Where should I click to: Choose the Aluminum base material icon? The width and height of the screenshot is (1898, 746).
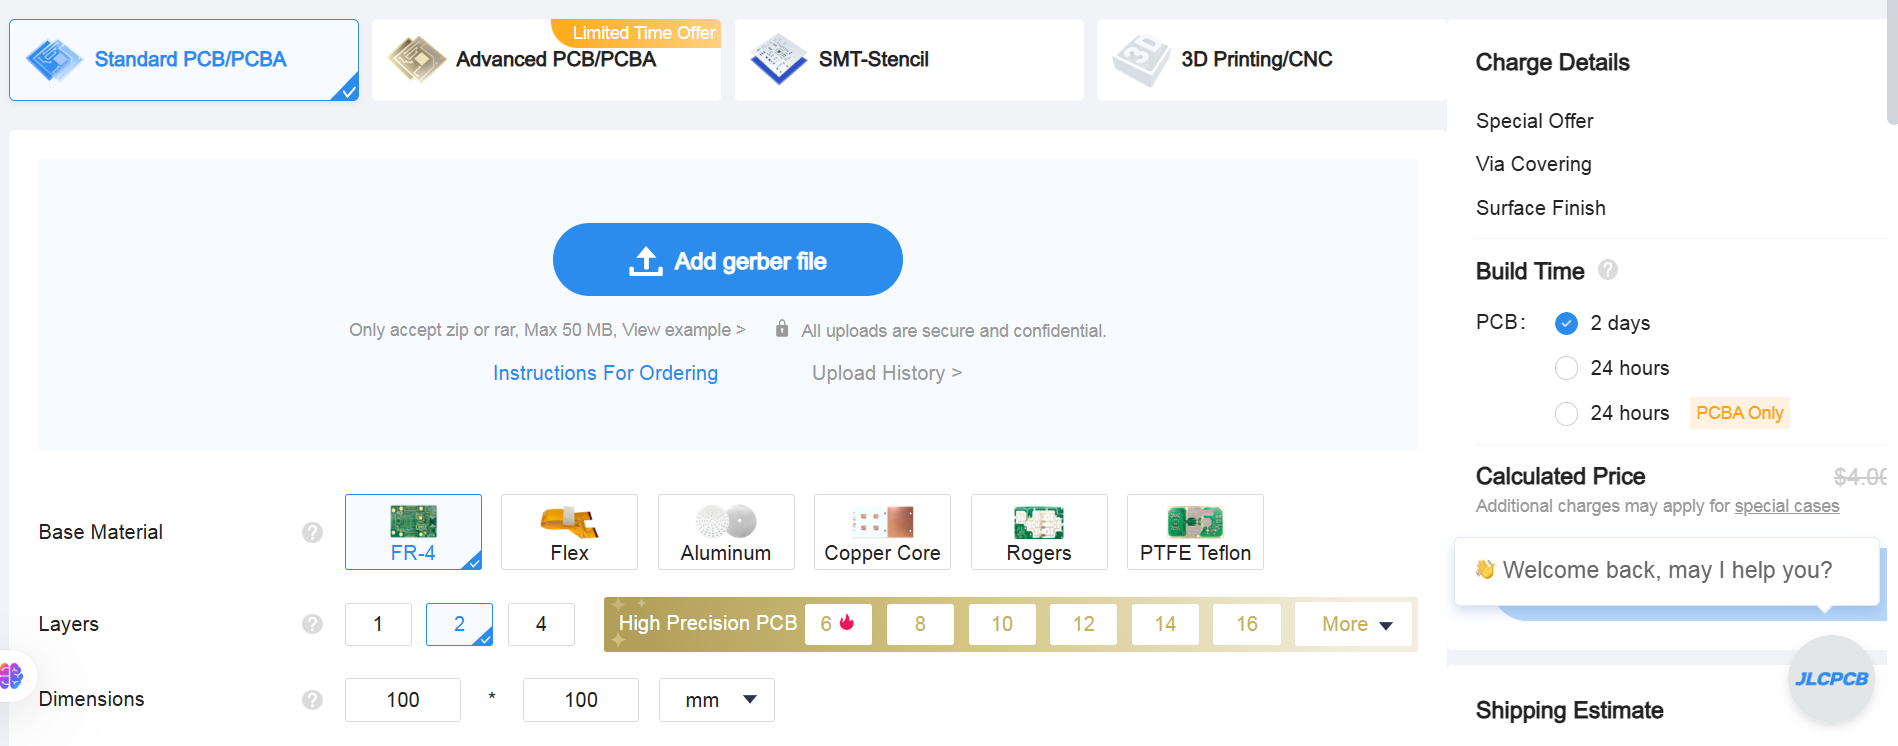coord(726,522)
